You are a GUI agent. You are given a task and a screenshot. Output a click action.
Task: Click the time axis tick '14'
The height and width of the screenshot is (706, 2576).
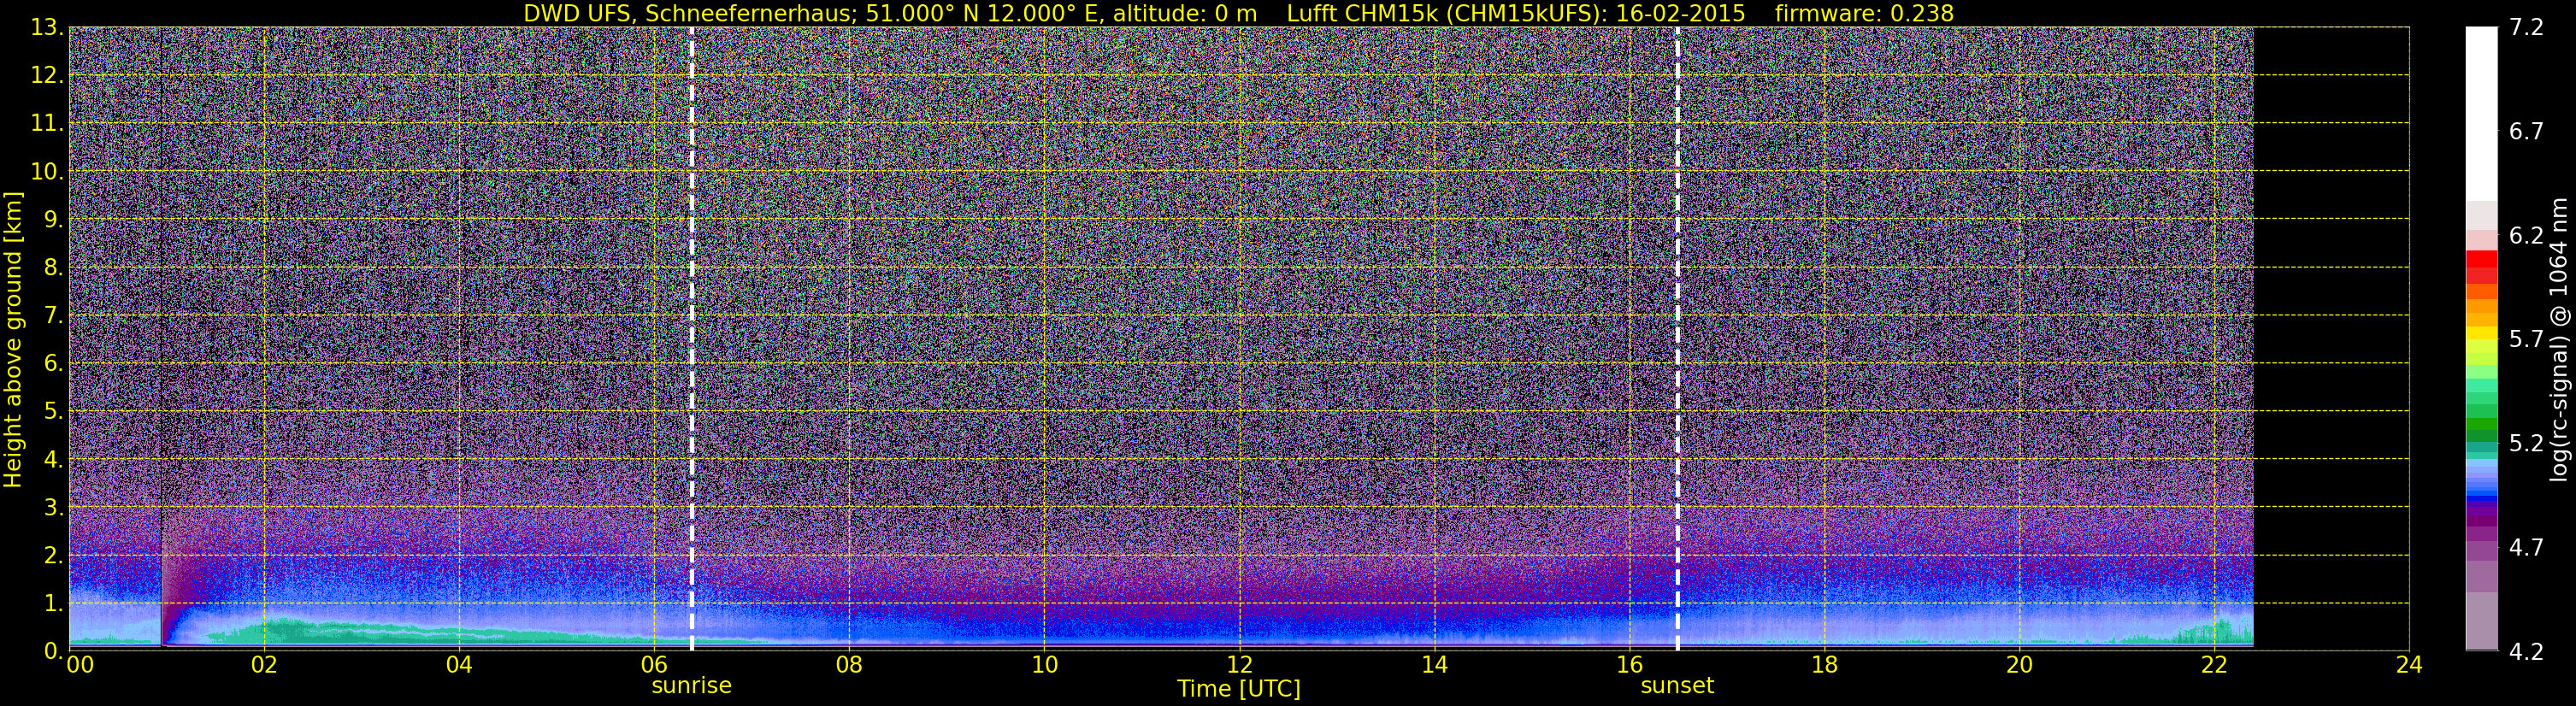[1434, 665]
